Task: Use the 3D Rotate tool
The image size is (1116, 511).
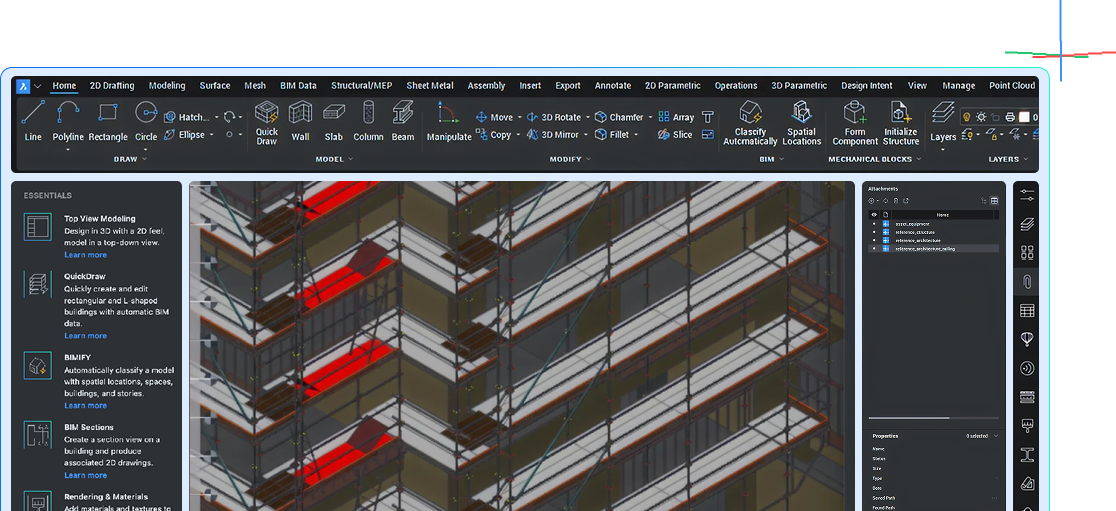Action: click(x=554, y=117)
